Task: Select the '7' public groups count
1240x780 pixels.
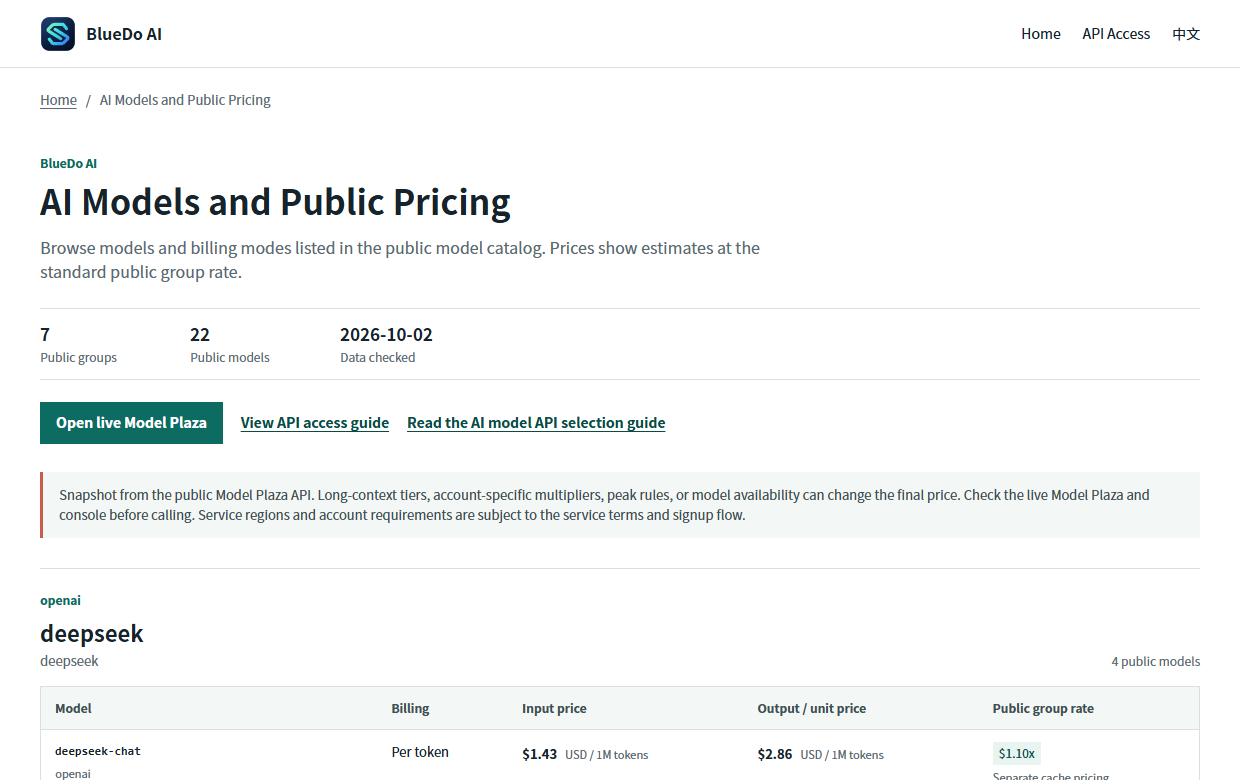Action: click(45, 335)
